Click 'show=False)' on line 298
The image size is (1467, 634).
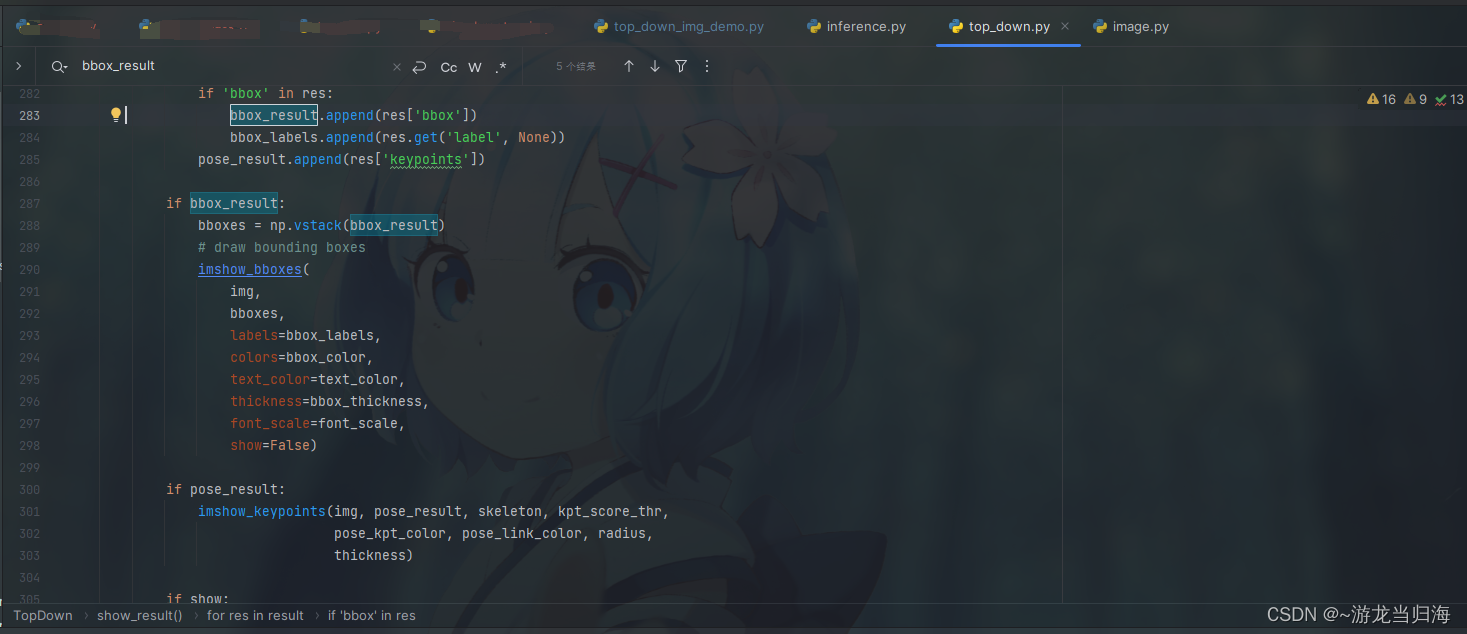coord(273,445)
